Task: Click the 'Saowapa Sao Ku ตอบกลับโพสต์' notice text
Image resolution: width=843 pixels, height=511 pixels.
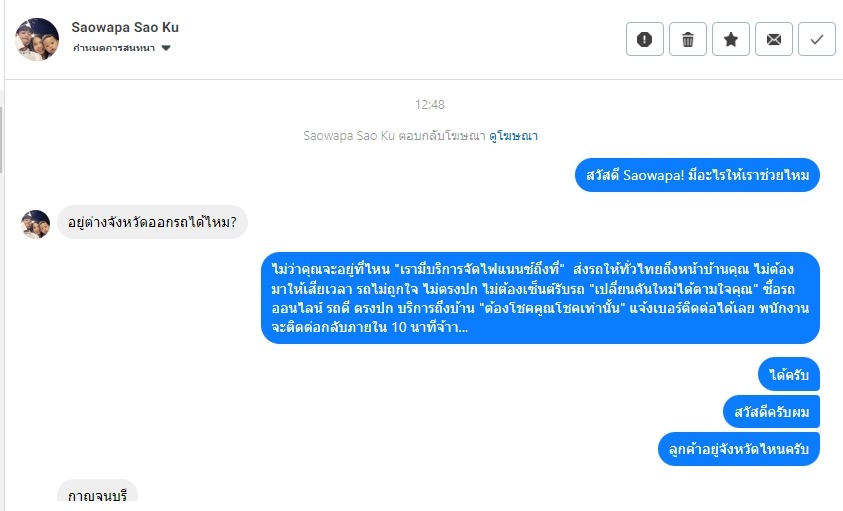Action: point(394,135)
